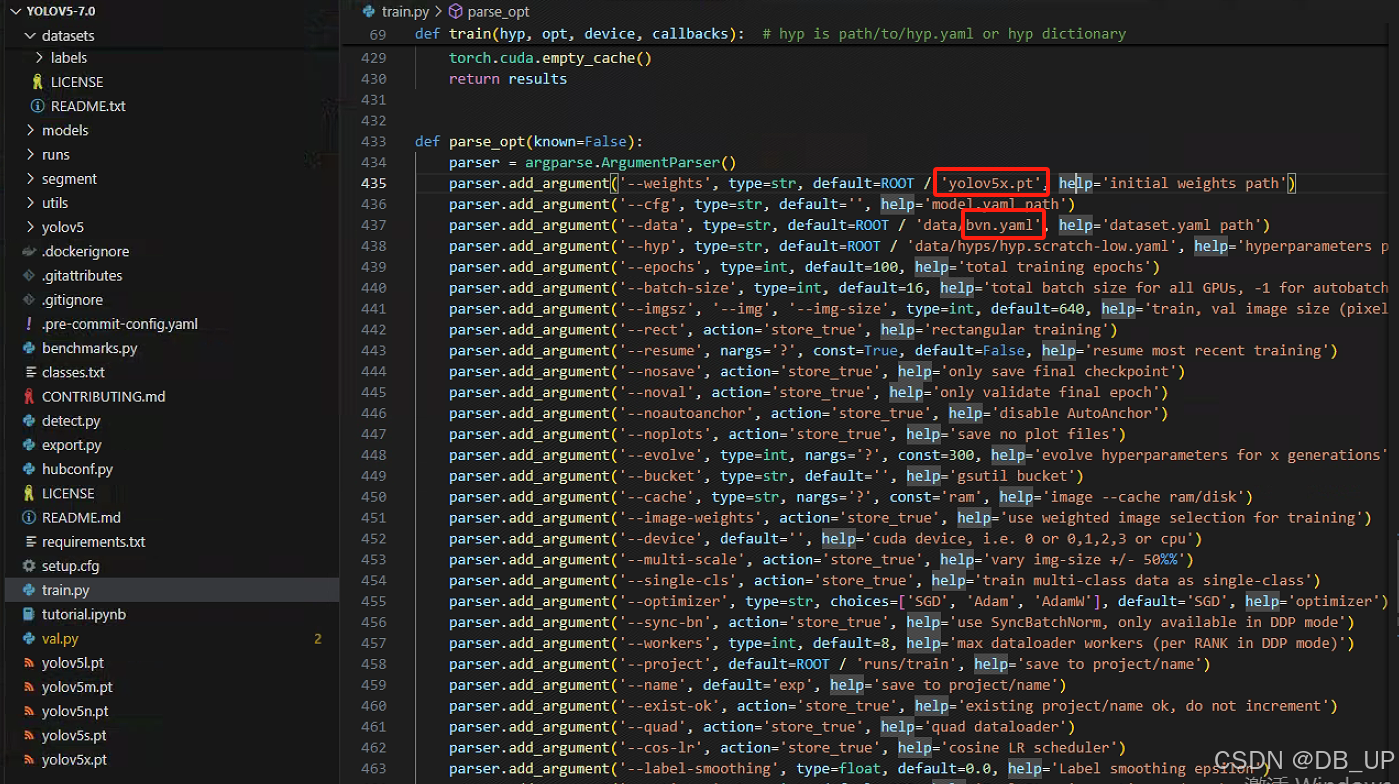This screenshot has height=784, width=1399.
Task: Click LICENSE file icon under datasets
Action: [x=38, y=82]
